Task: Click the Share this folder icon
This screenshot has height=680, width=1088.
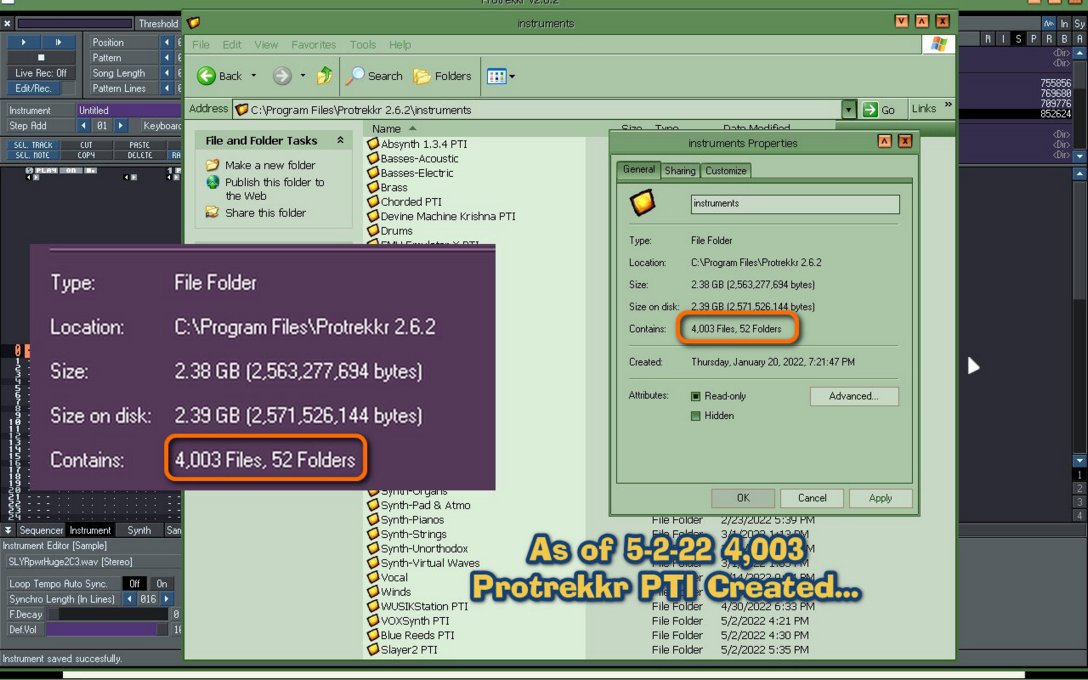Action: click(212, 212)
